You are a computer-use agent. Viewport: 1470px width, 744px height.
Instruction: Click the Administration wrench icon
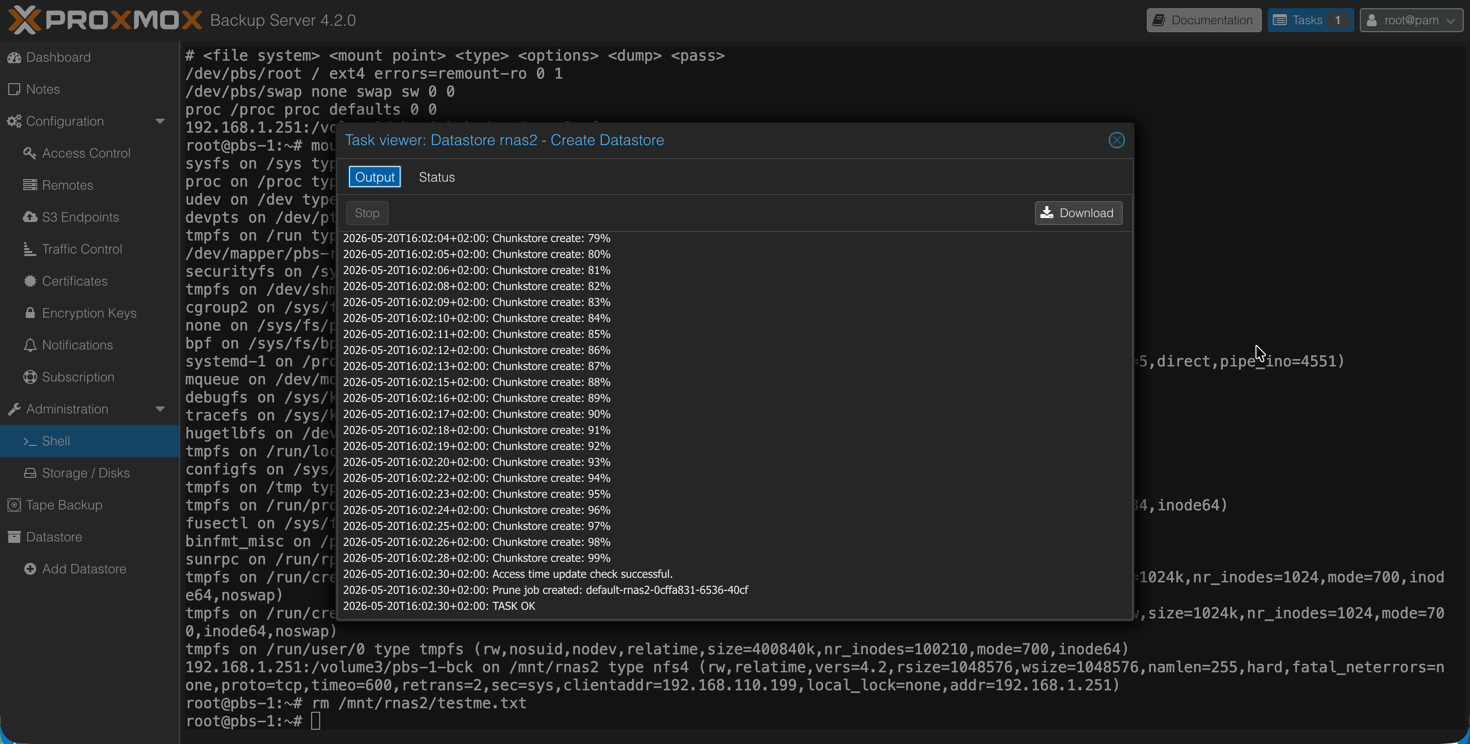[14, 409]
